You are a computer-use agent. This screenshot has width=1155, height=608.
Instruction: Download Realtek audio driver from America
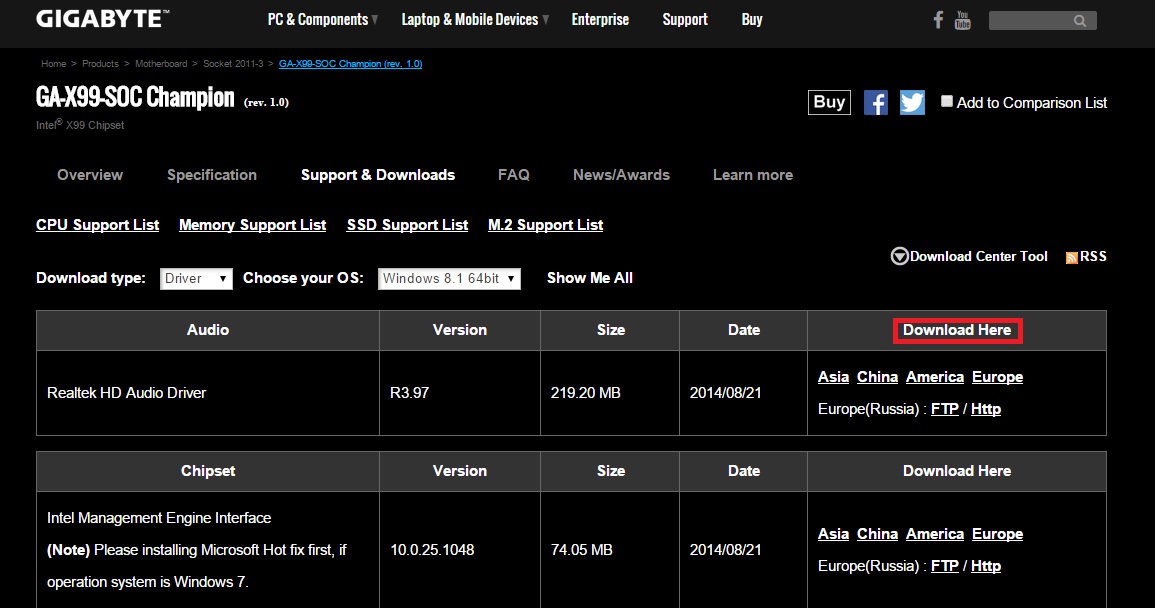pyautogui.click(x=935, y=377)
